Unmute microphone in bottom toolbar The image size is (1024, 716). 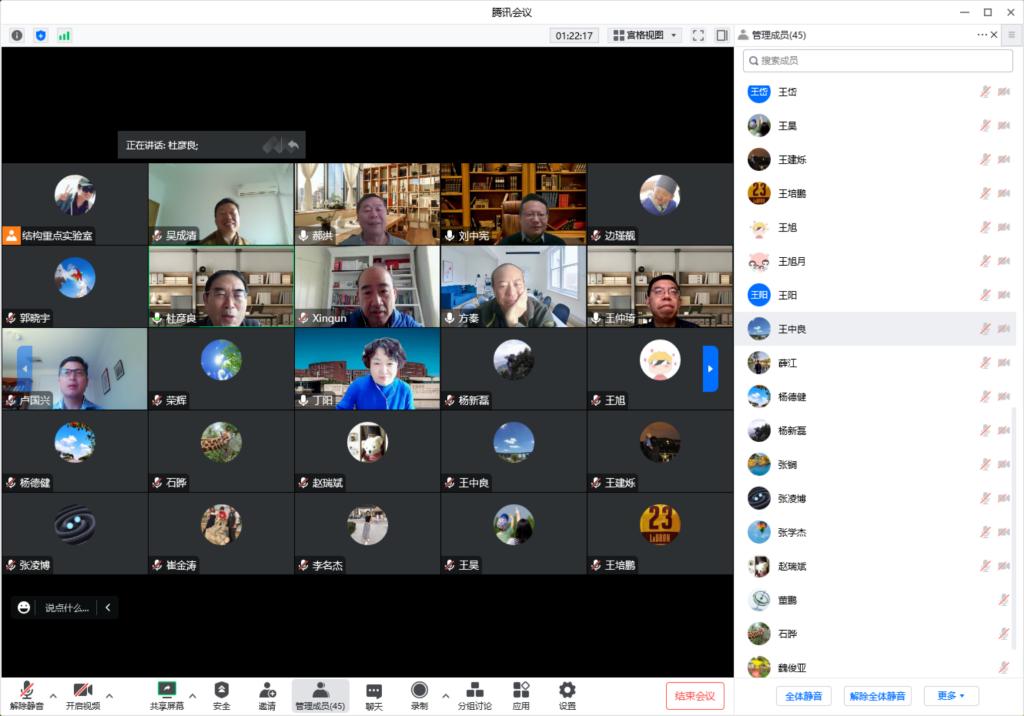[27, 696]
